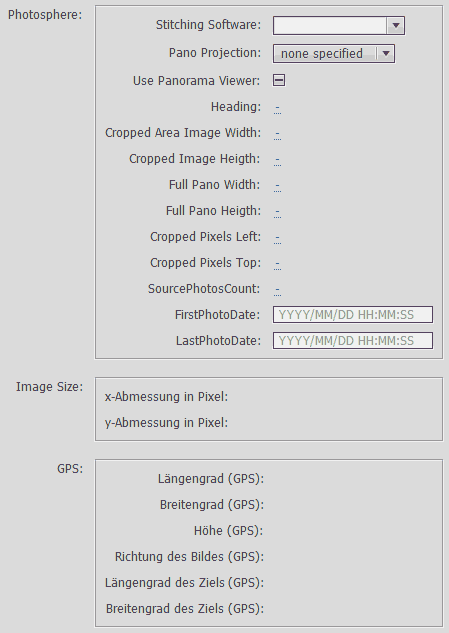
Task: Click the Richtung des Bildes (GPS) label
Action: (189, 557)
